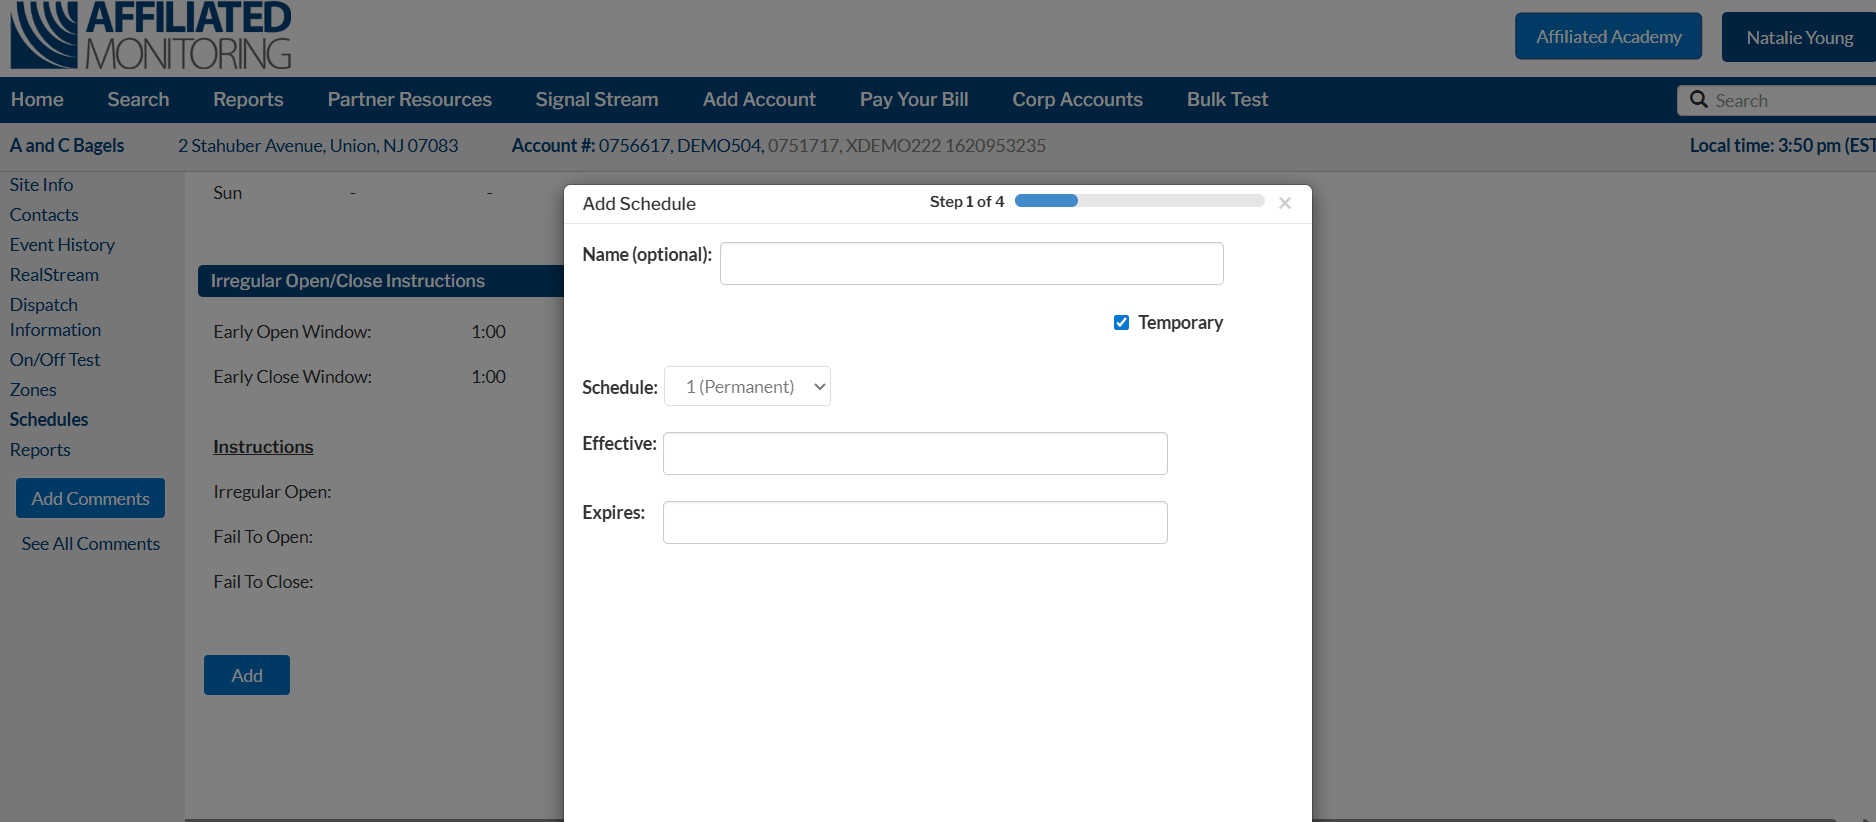This screenshot has height=822, width=1876.
Task: Go to Signal Stream tab
Action: (x=596, y=100)
